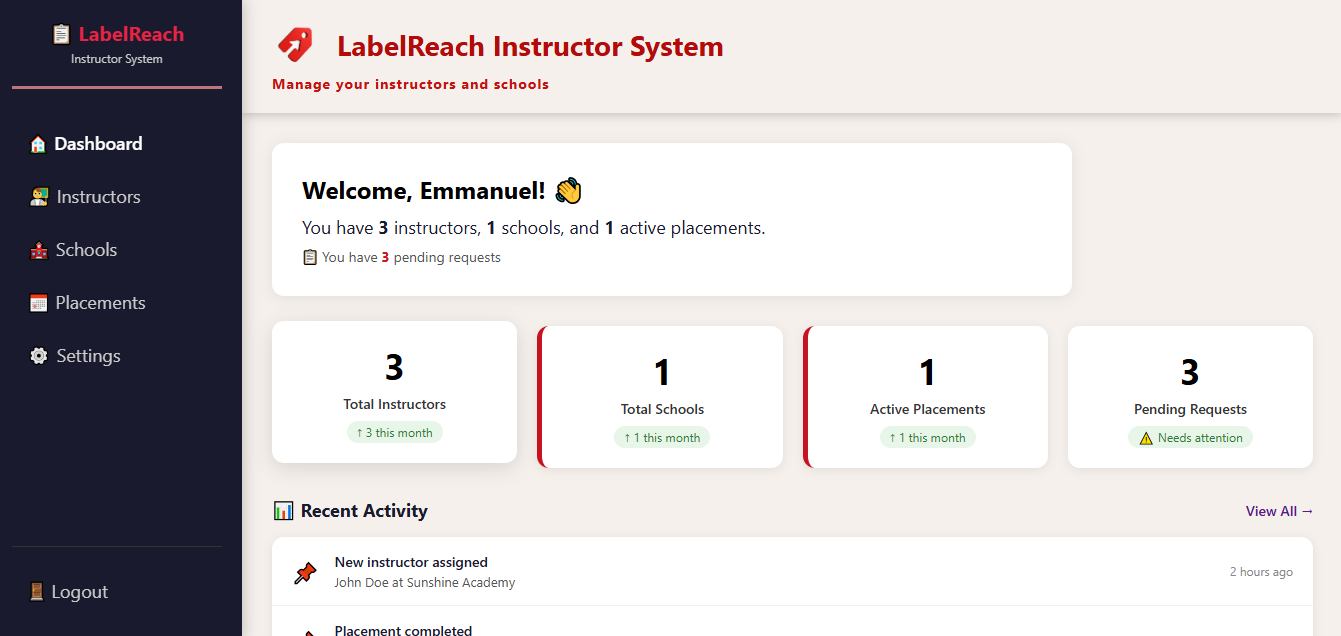Screen dimensions: 1341x636
Task: Open the Total Schools stat card
Action: click(x=660, y=397)
